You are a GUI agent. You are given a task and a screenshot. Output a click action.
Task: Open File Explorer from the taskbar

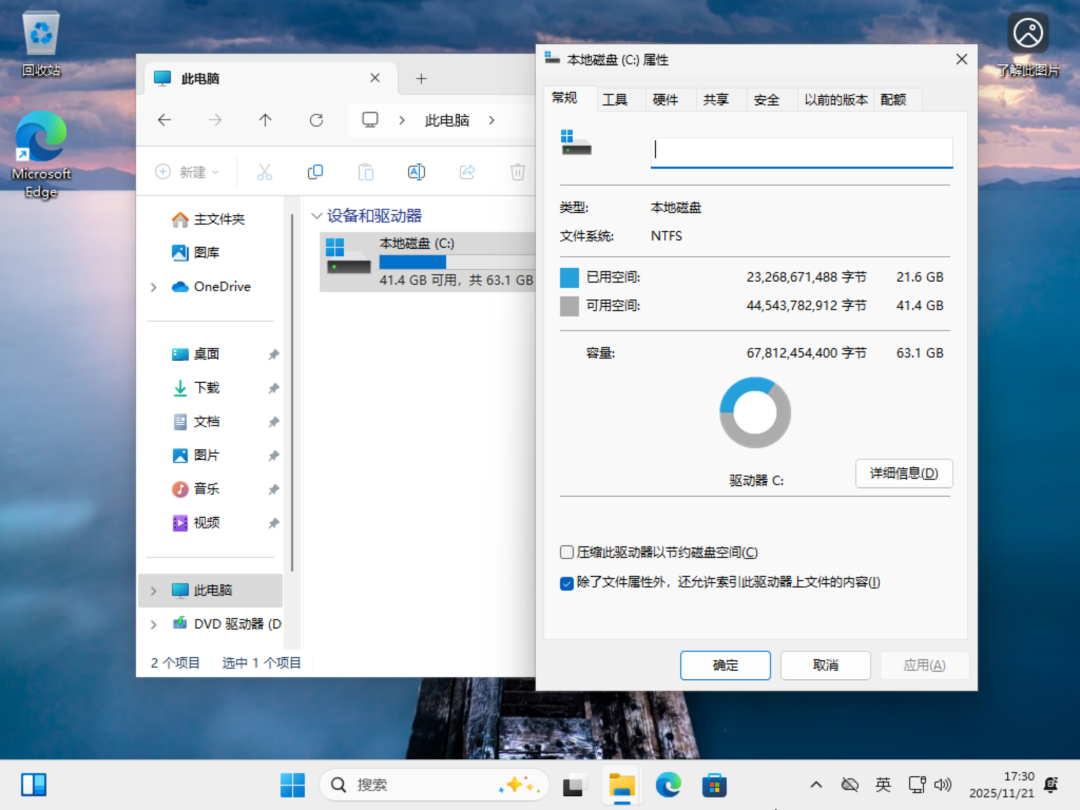[621, 785]
